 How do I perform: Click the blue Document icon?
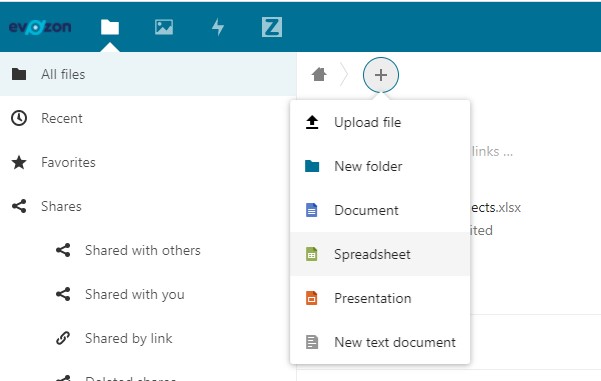(x=312, y=210)
